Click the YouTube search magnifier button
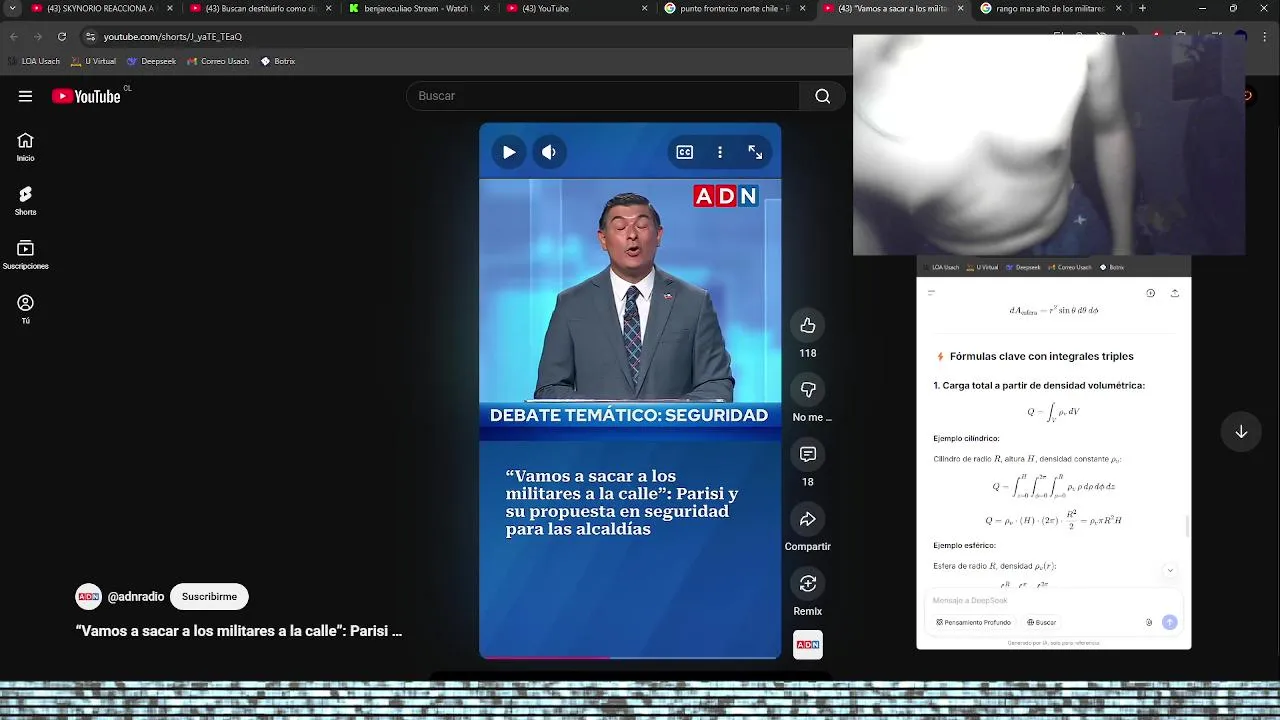 [822, 96]
